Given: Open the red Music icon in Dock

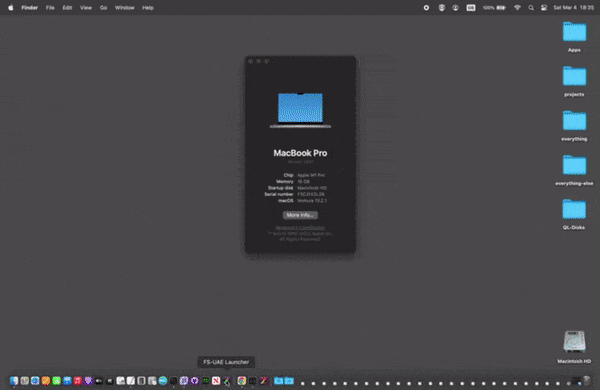Looking at the screenshot, I should coord(78,380).
